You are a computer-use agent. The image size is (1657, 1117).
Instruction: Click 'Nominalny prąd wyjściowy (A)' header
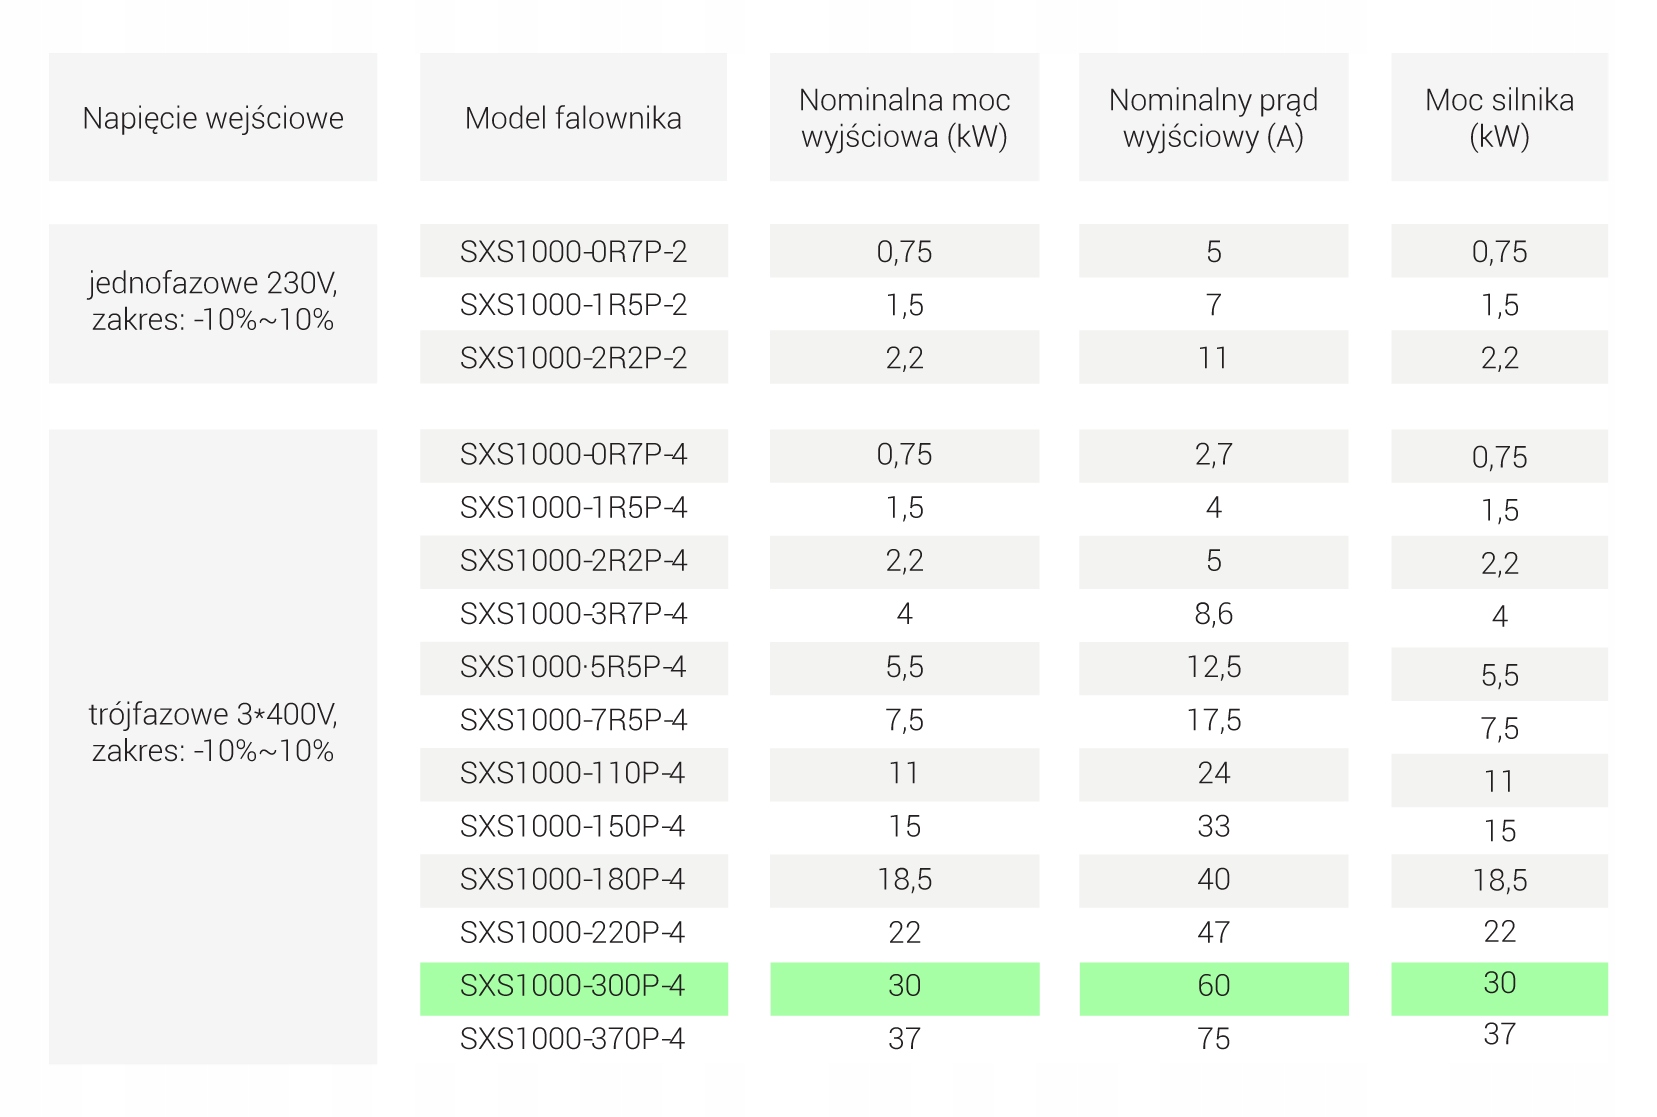click(x=1213, y=118)
